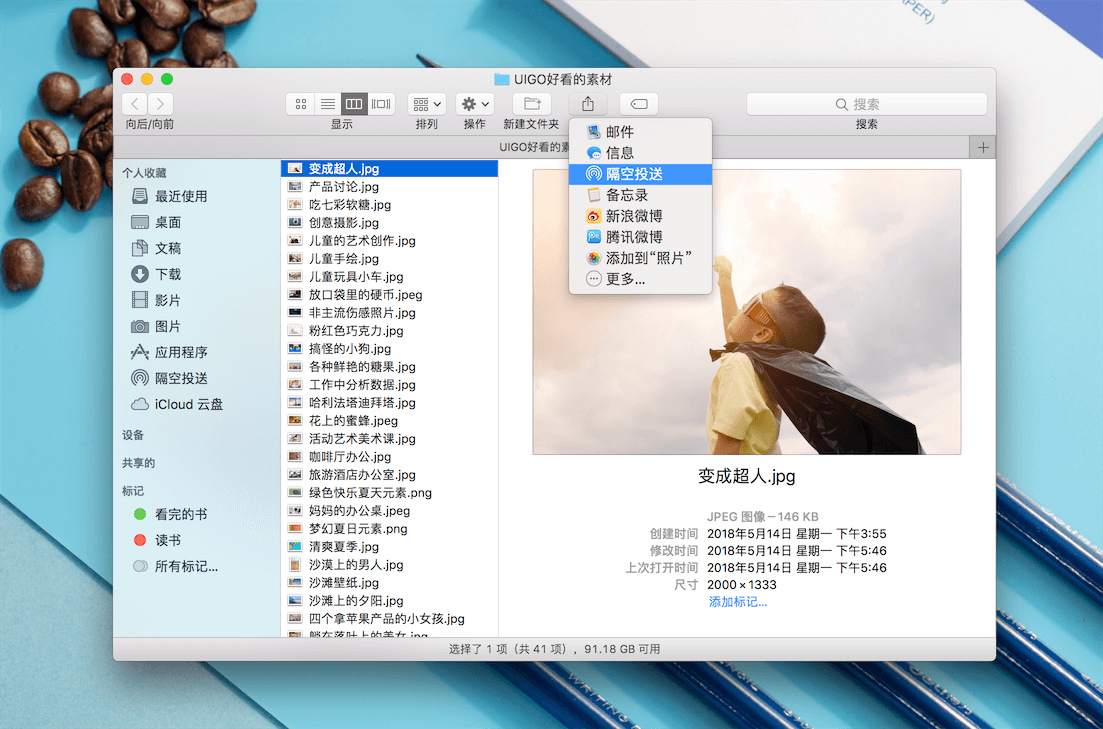Image resolution: width=1103 pixels, height=729 pixels.
Task: Choose 新浪微博 in the share menu
Action: [x=640, y=216]
